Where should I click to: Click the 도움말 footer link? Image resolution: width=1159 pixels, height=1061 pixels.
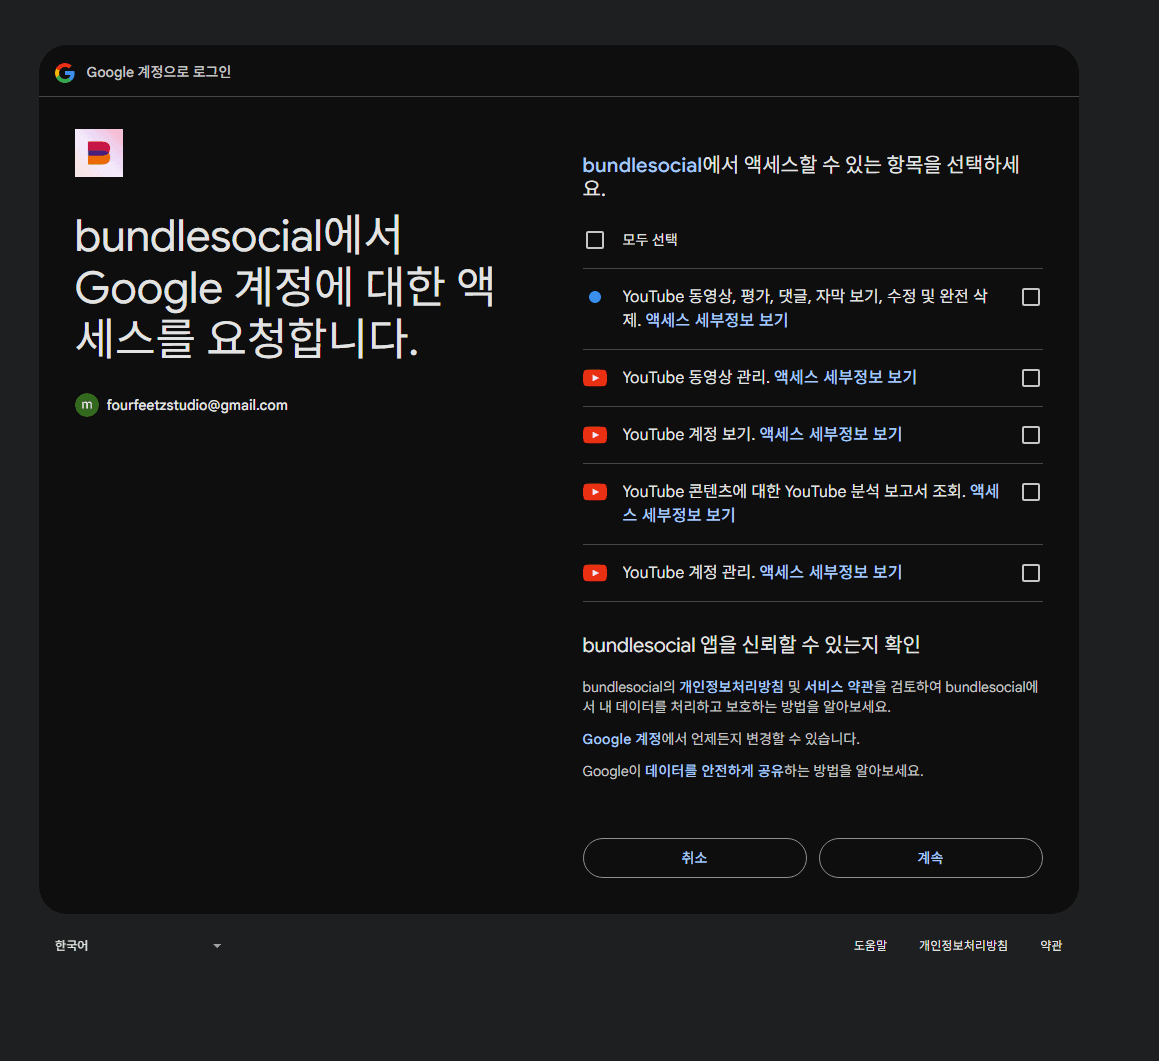(870, 946)
